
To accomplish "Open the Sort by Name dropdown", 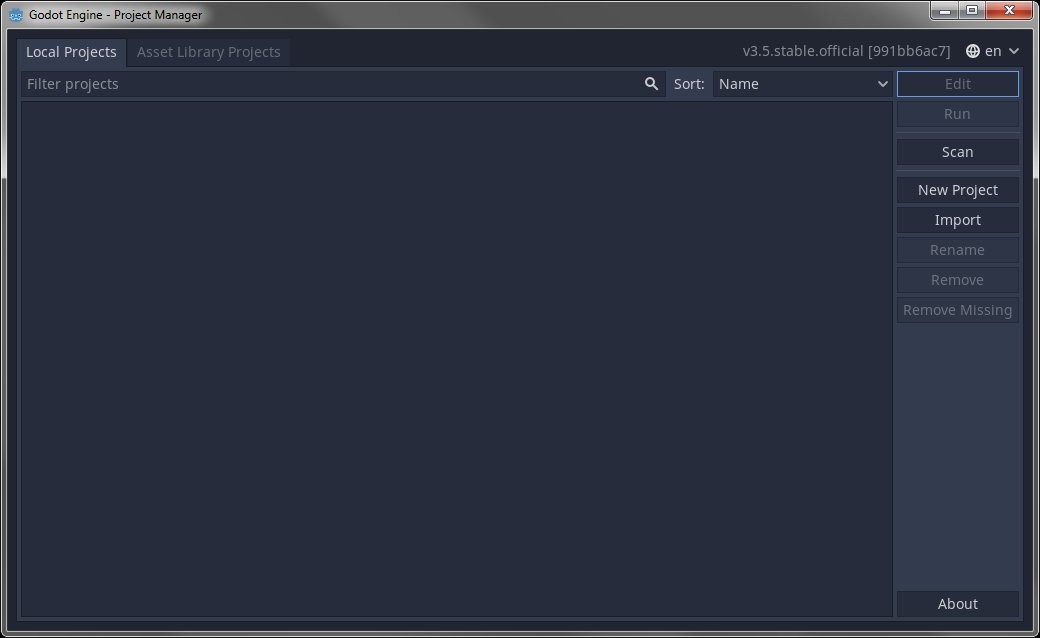I will click(802, 84).
